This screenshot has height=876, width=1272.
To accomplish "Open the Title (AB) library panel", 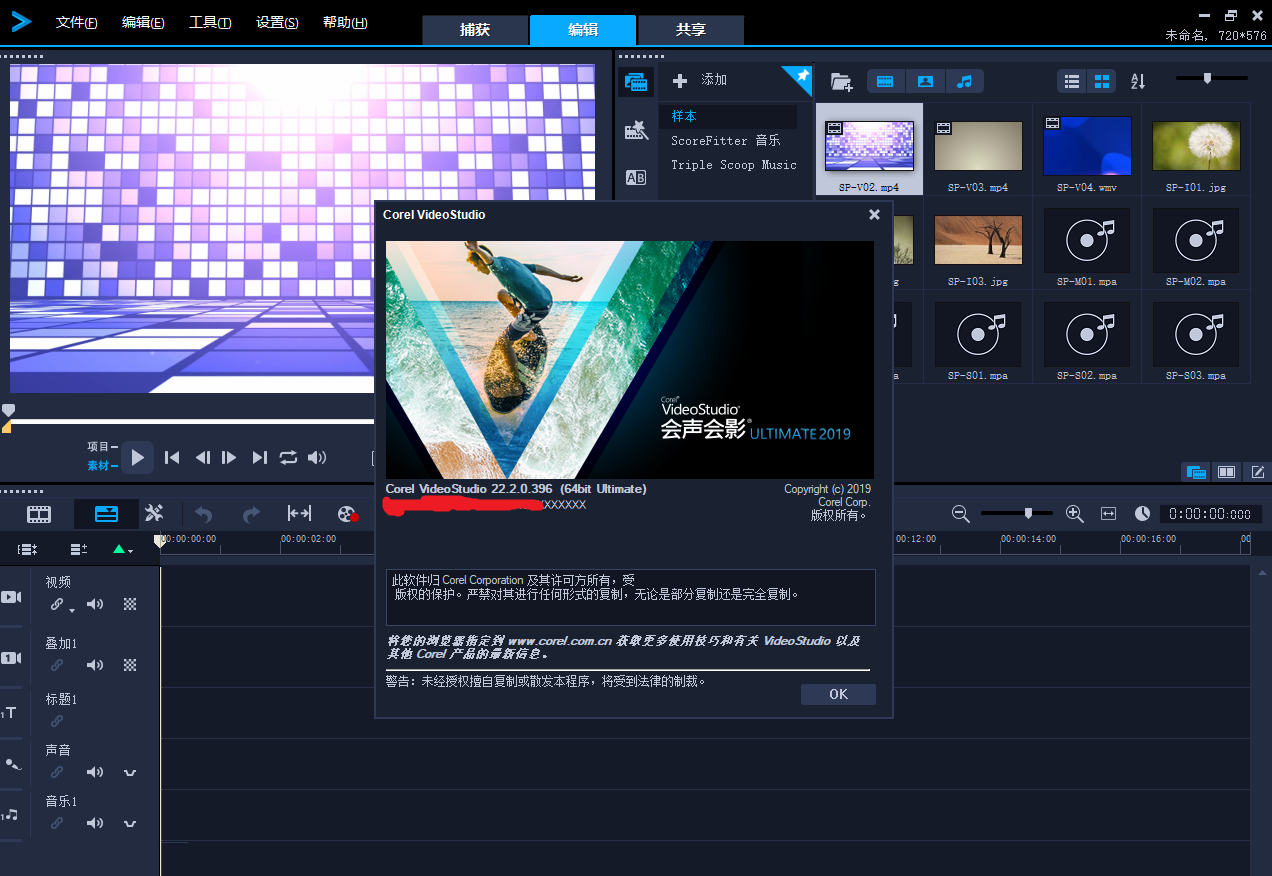I will (x=636, y=177).
